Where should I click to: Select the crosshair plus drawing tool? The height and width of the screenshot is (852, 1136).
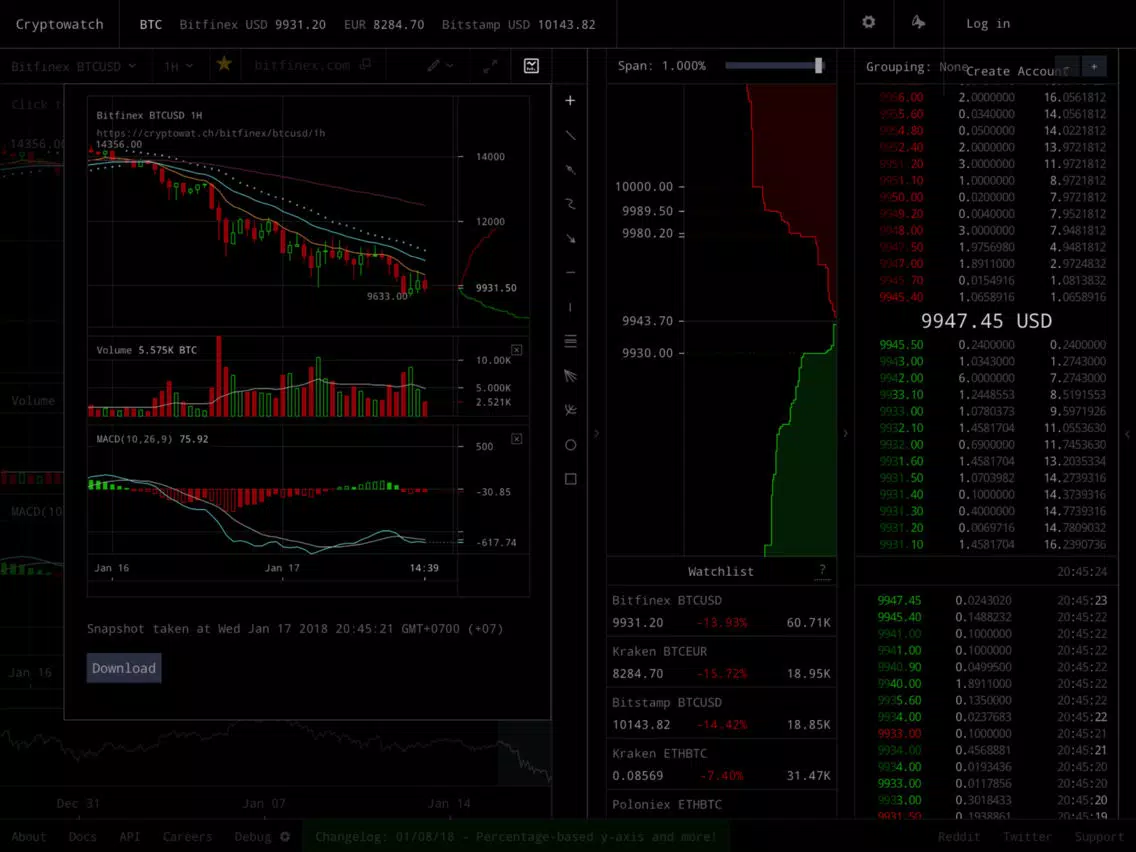tap(570, 101)
